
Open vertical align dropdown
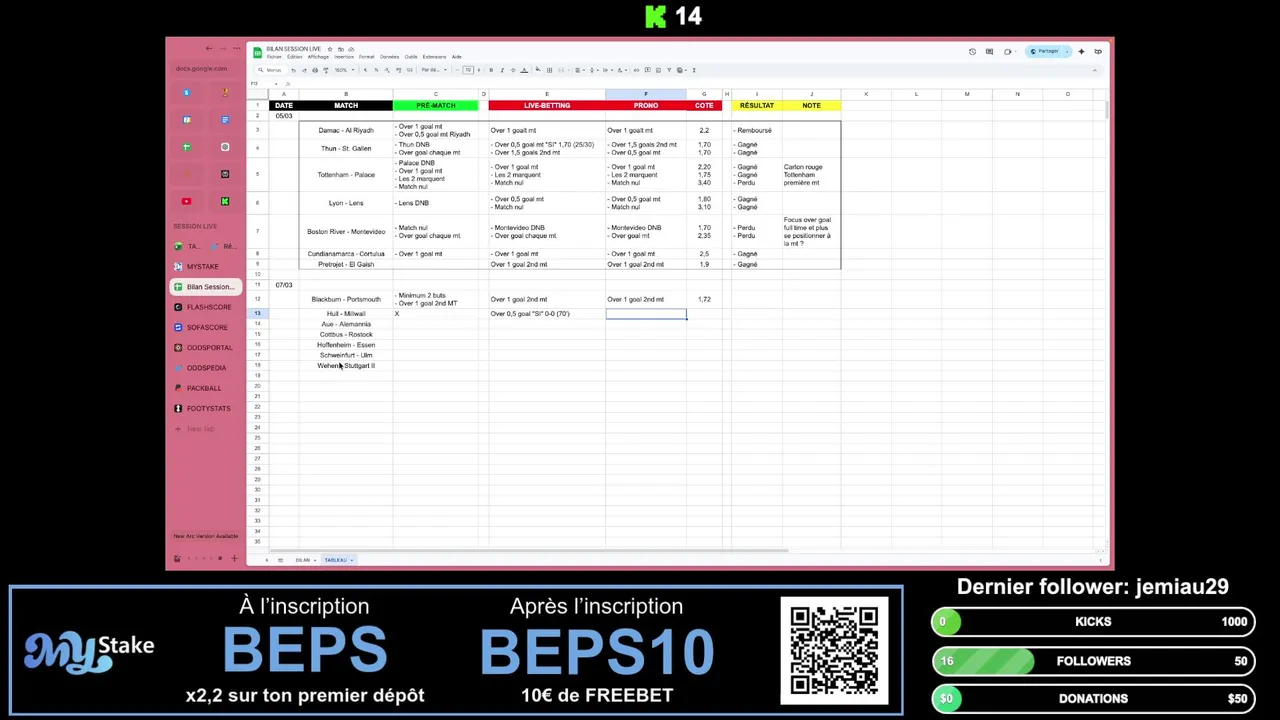click(592, 70)
